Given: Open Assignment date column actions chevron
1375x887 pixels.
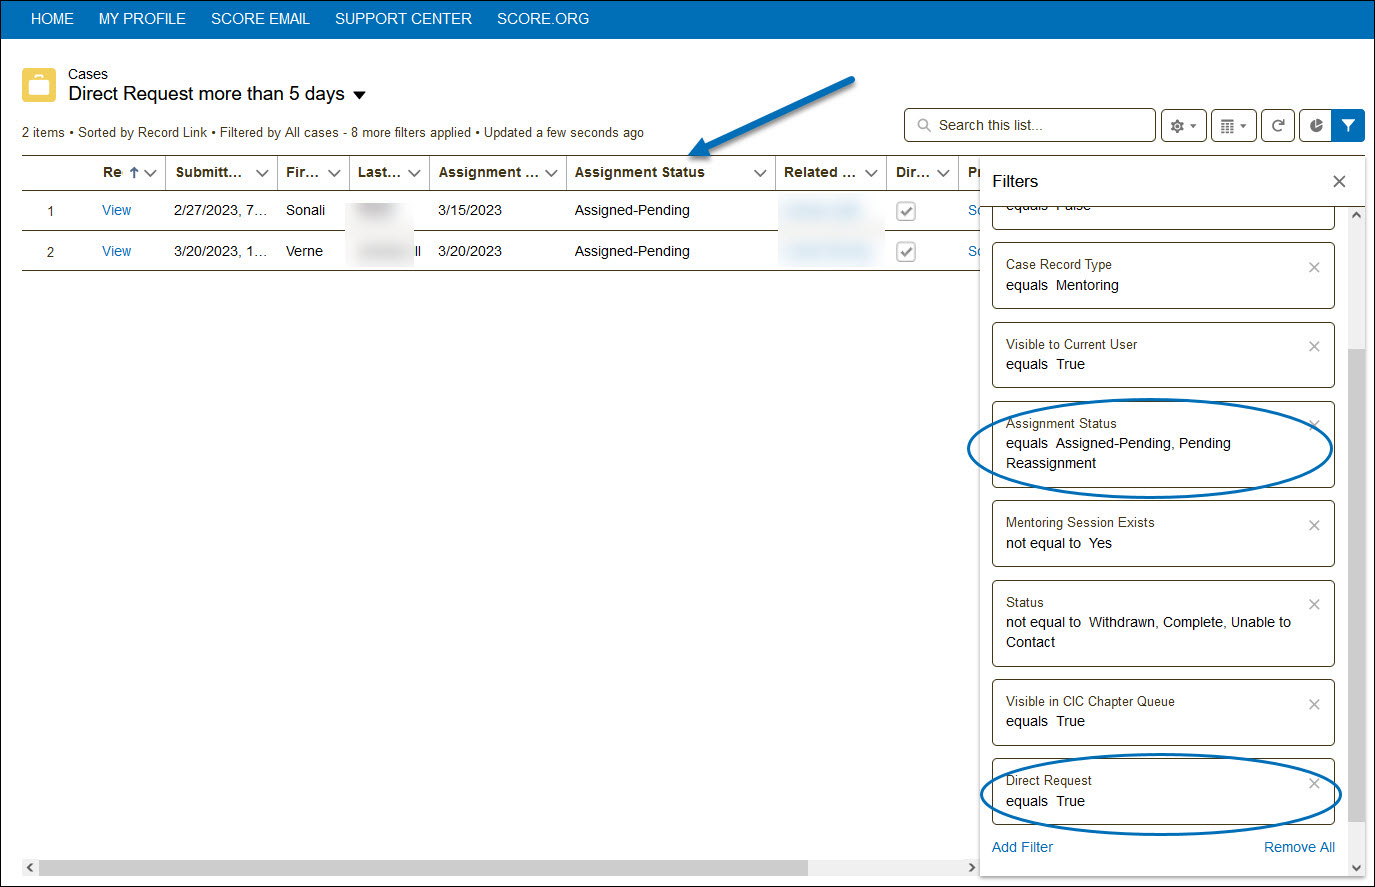Looking at the screenshot, I should pyautogui.click(x=551, y=173).
